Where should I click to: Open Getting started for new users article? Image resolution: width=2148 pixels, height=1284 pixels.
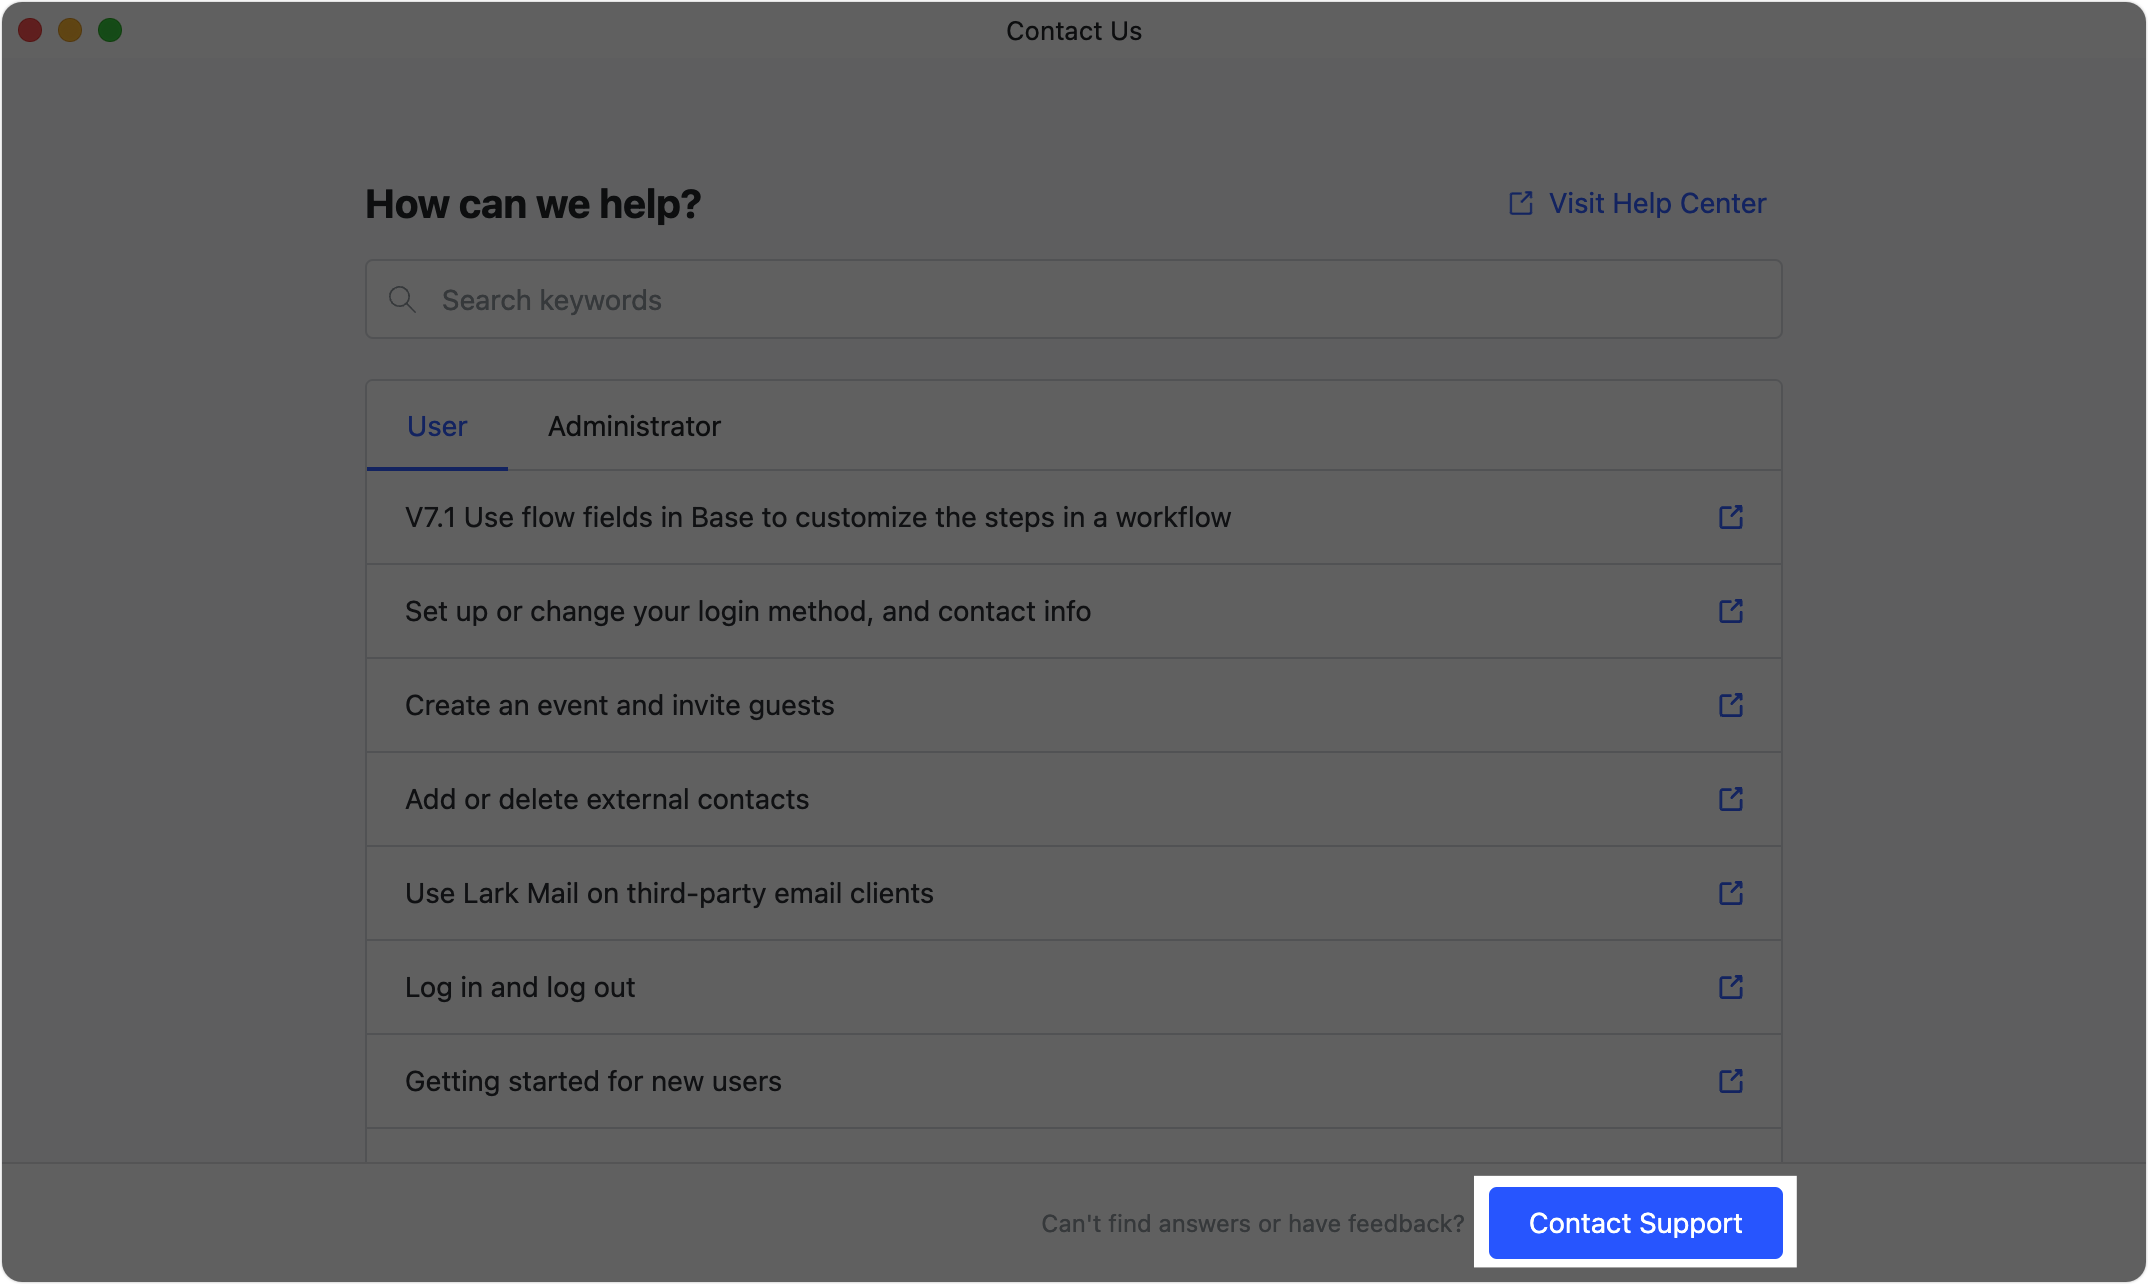[592, 1081]
